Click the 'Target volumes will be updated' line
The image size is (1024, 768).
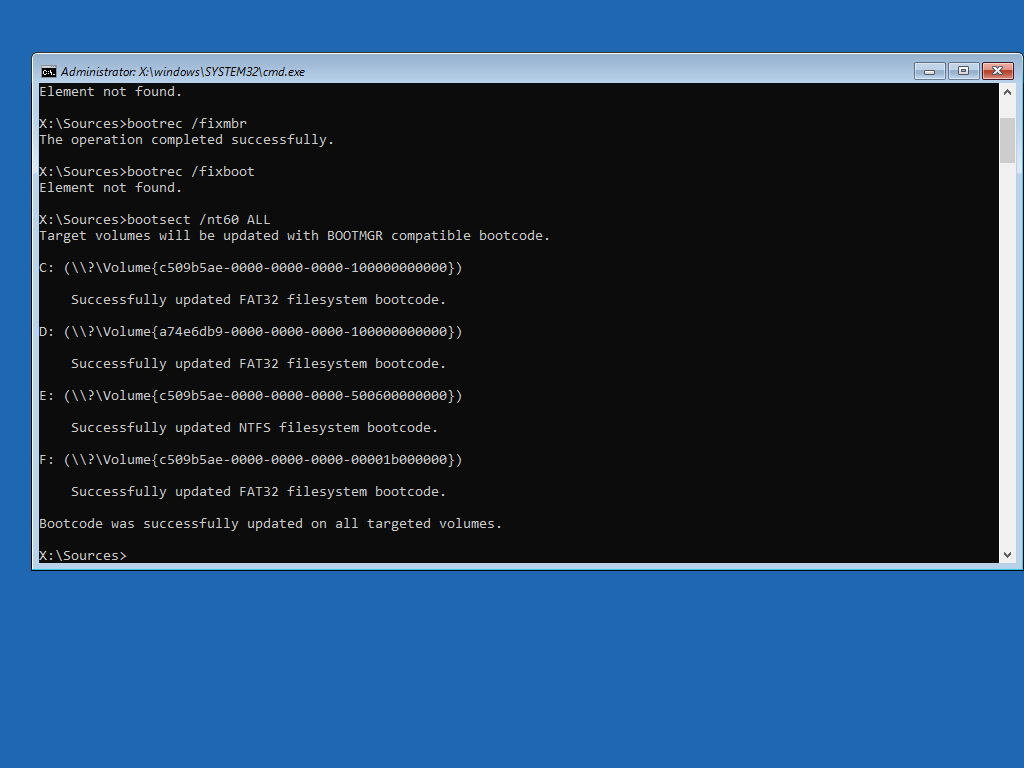[x=295, y=236]
